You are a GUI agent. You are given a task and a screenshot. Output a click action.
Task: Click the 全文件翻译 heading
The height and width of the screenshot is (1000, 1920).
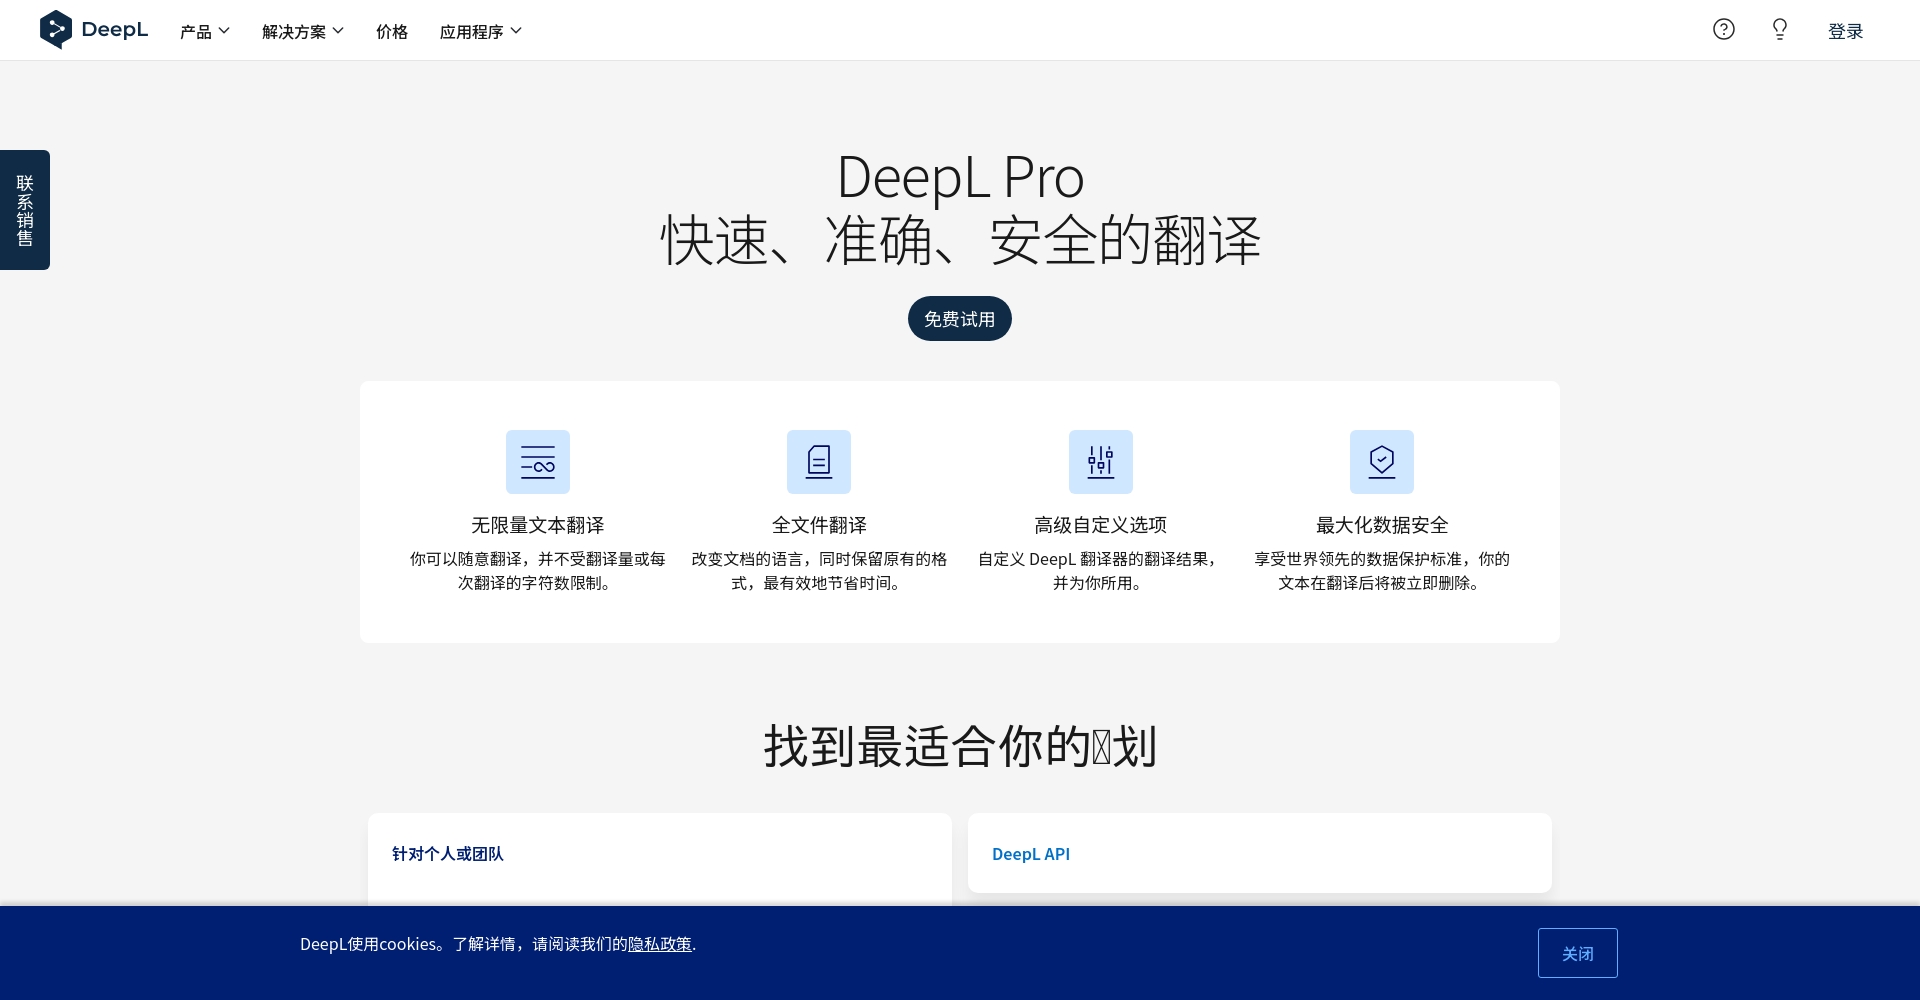[x=819, y=525]
